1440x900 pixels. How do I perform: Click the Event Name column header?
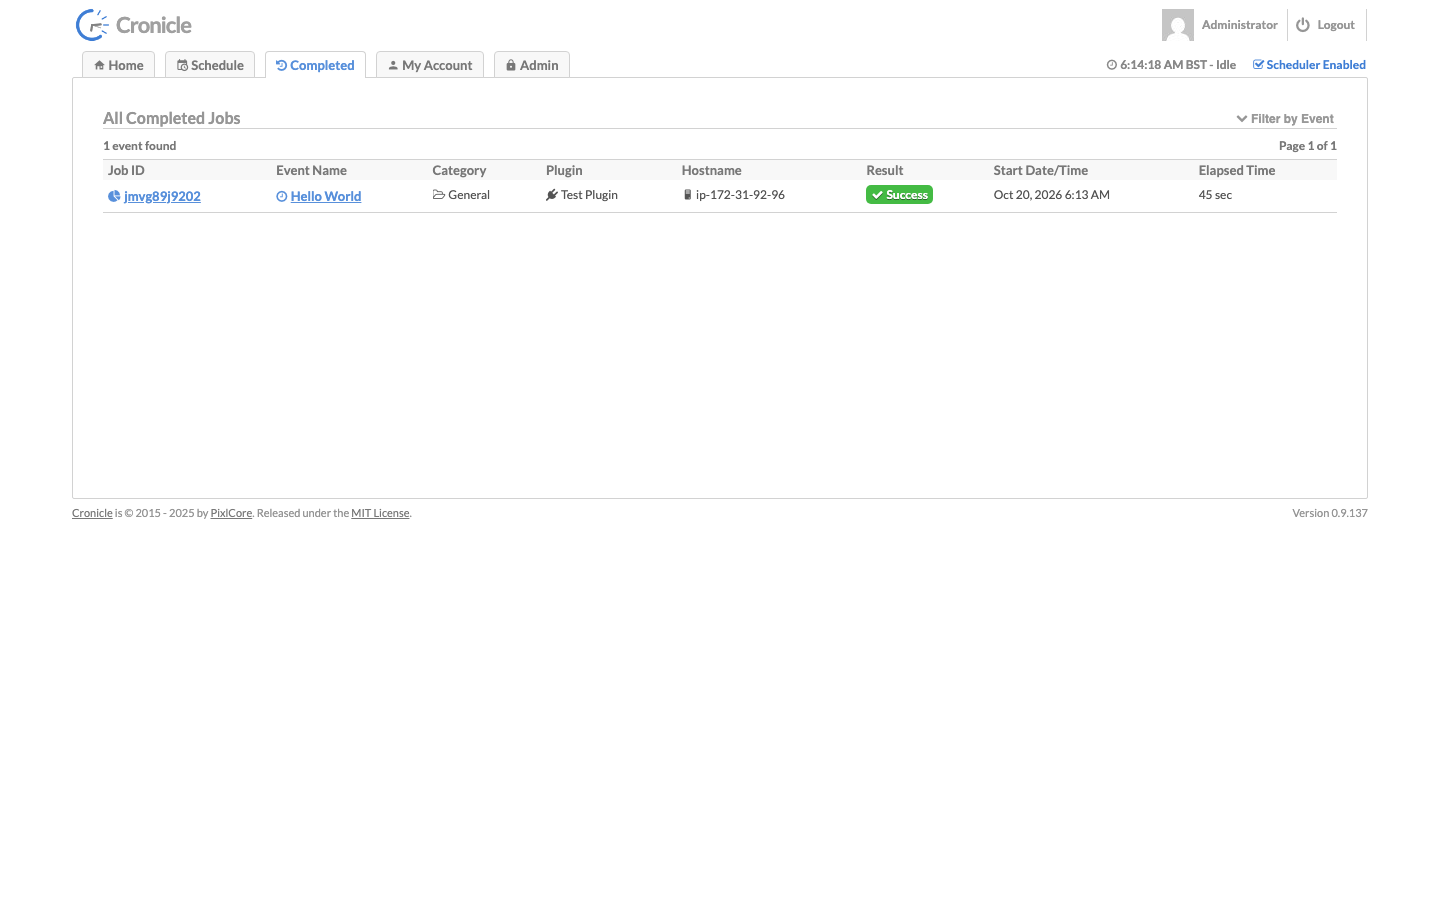(311, 171)
